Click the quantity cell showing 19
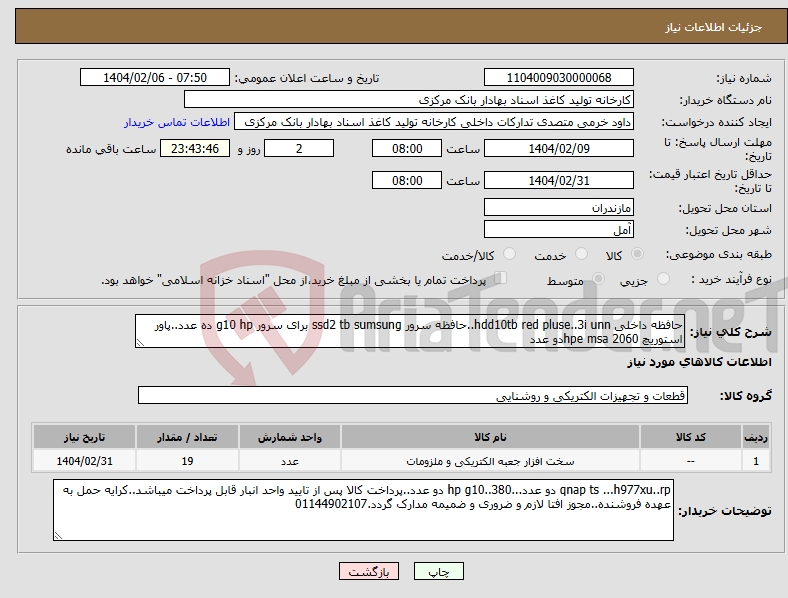The height and width of the screenshot is (598, 788). (x=187, y=461)
